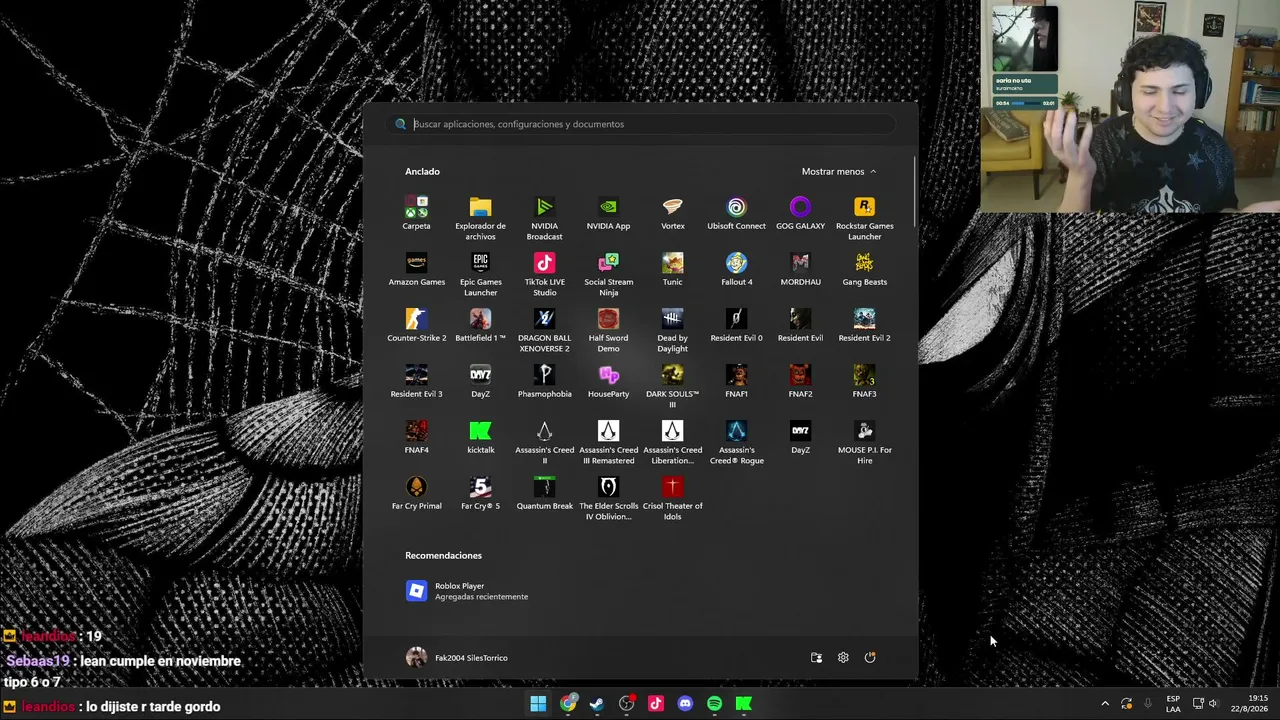Open DRAGON BALL XENOVERSE 2
This screenshot has height=720, width=1280.
tap(544, 331)
